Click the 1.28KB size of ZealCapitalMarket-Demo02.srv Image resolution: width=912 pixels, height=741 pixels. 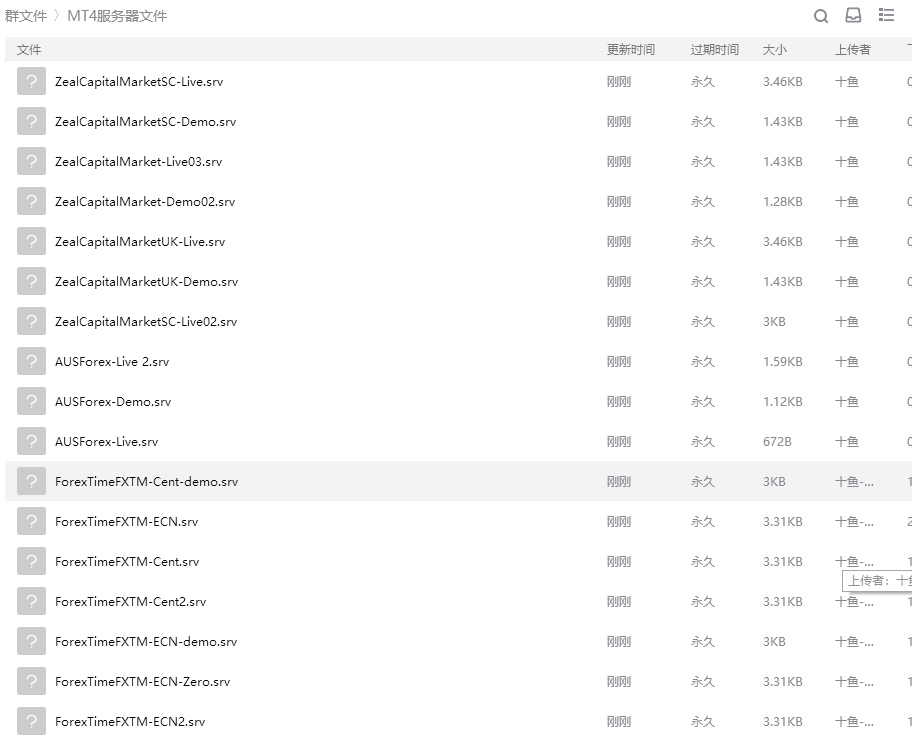coord(782,202)
